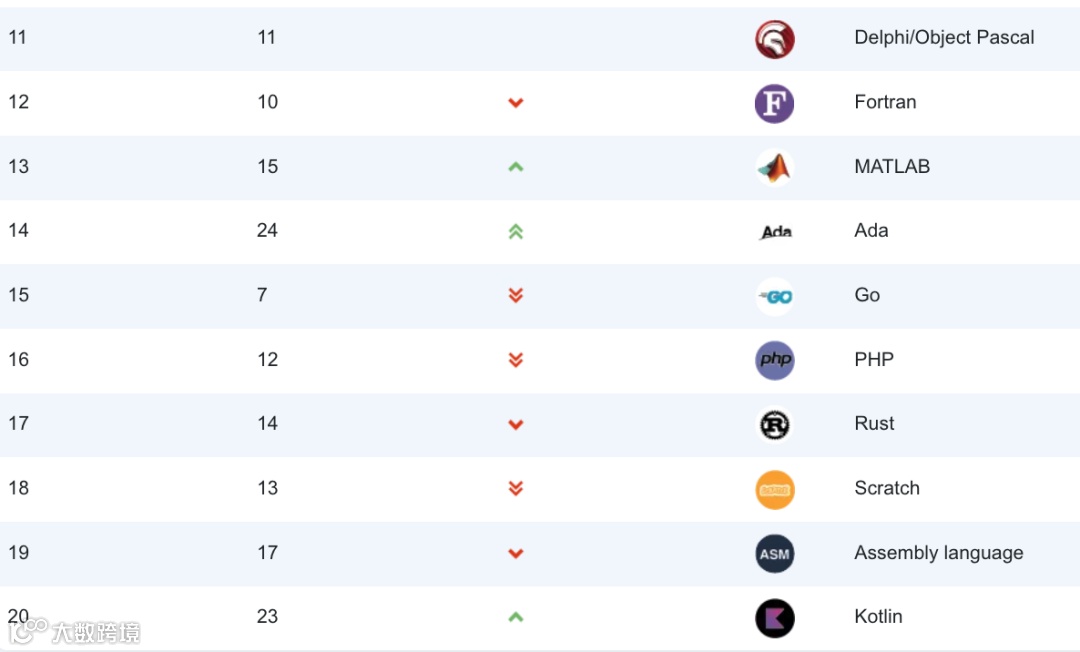
Task: Open the Assembly language name link
Action: click(x=938, y=553)
